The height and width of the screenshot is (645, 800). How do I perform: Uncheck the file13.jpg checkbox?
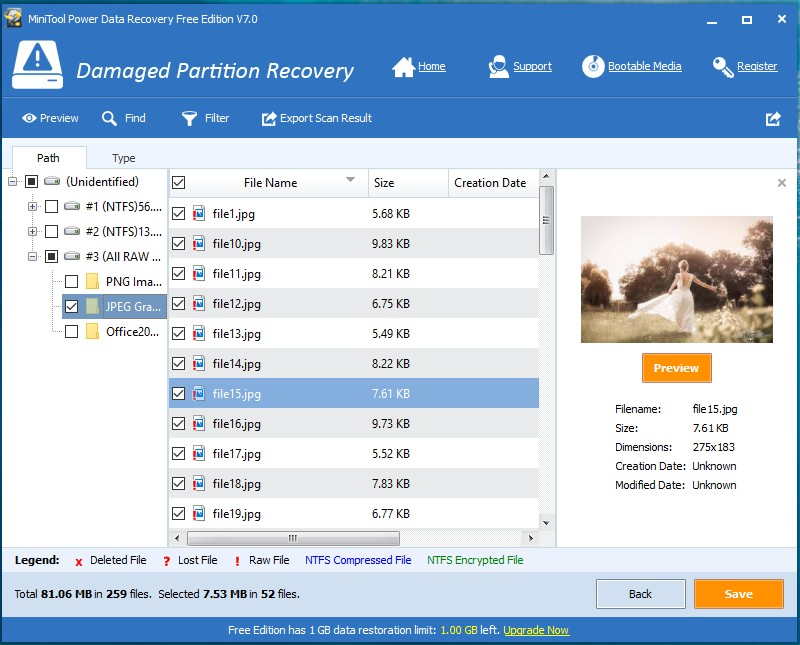point(179,333)
